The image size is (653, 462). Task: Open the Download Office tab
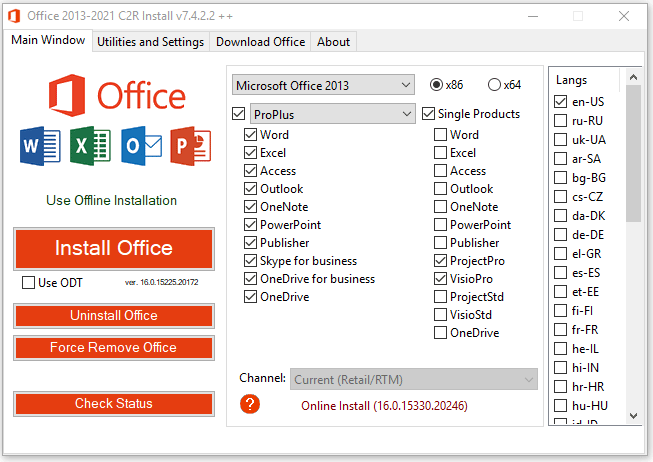[260, 42]
